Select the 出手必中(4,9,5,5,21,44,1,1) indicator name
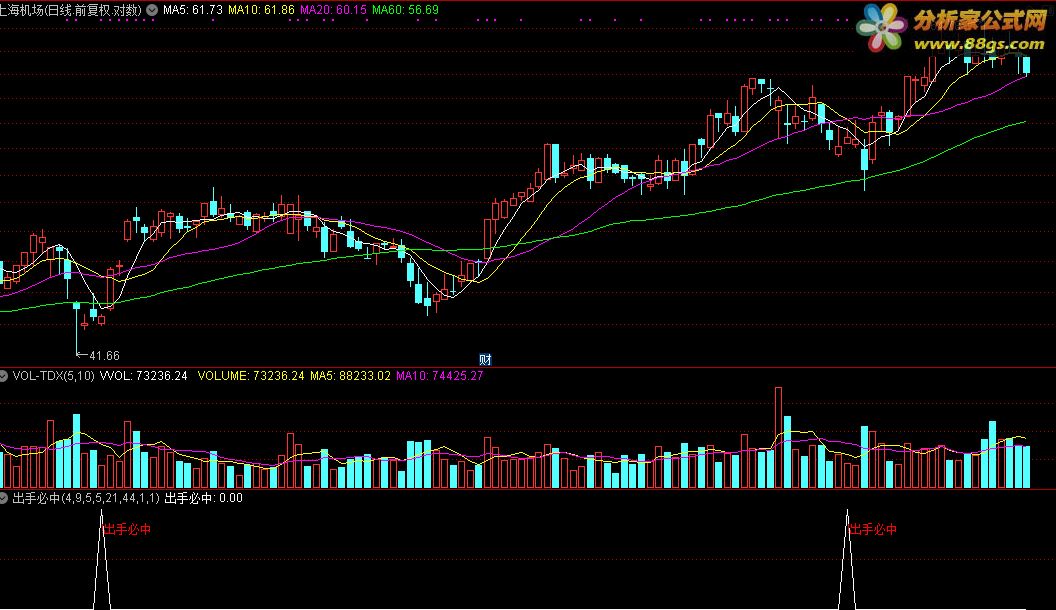 point(86,498)
